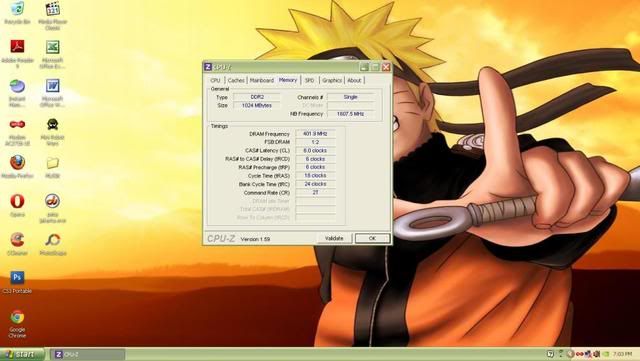Click the RAS# to CAS# Delay value

(x=316, y=159)
